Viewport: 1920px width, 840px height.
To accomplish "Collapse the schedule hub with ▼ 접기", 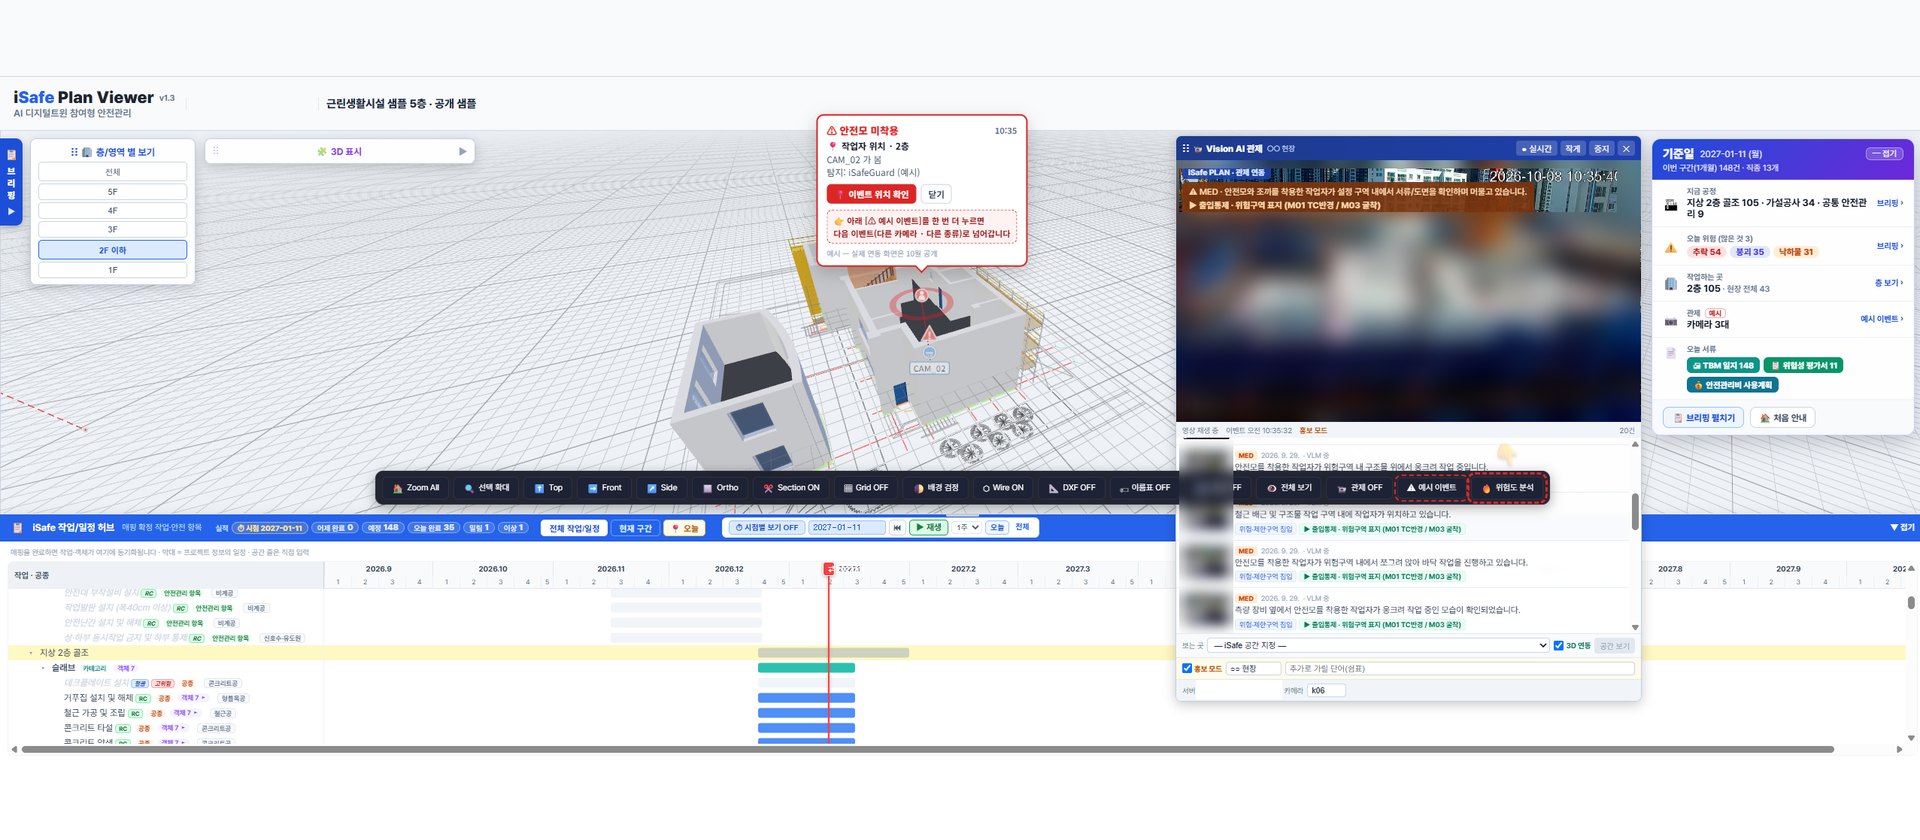I will [1902, 528].
